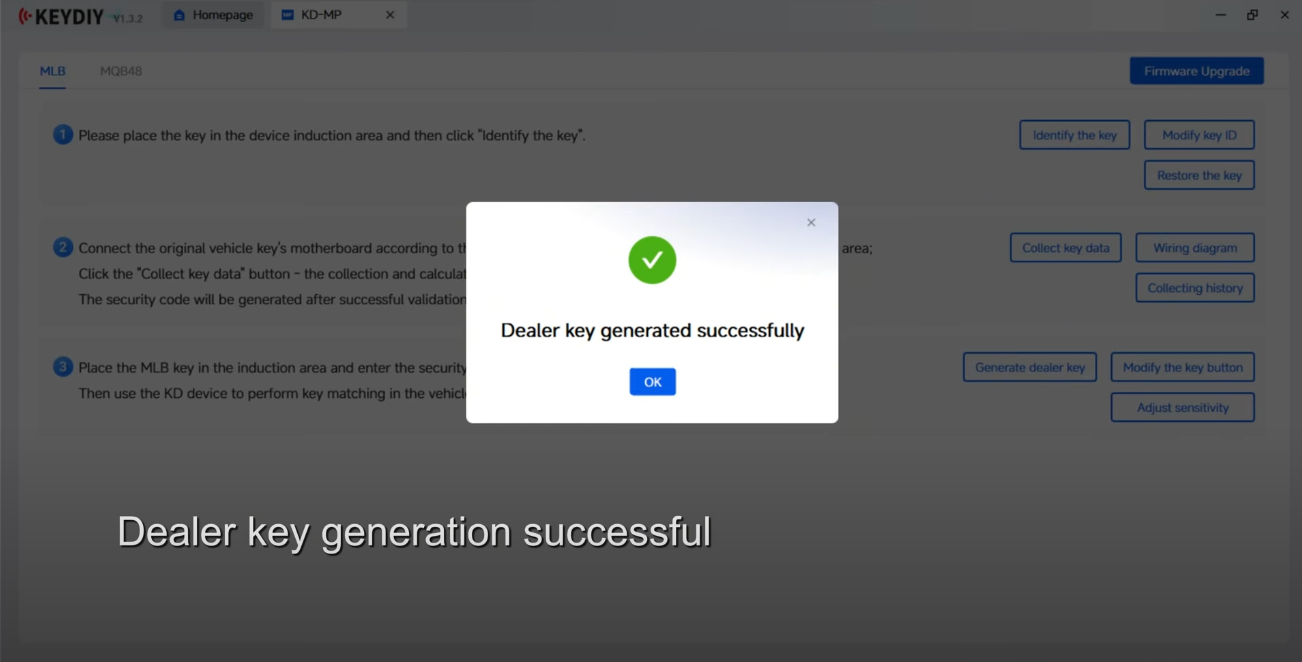This screenshot has height=662, width=1302.
Task: Click the Firmware Upgrade button
Action: [1196, 71]
